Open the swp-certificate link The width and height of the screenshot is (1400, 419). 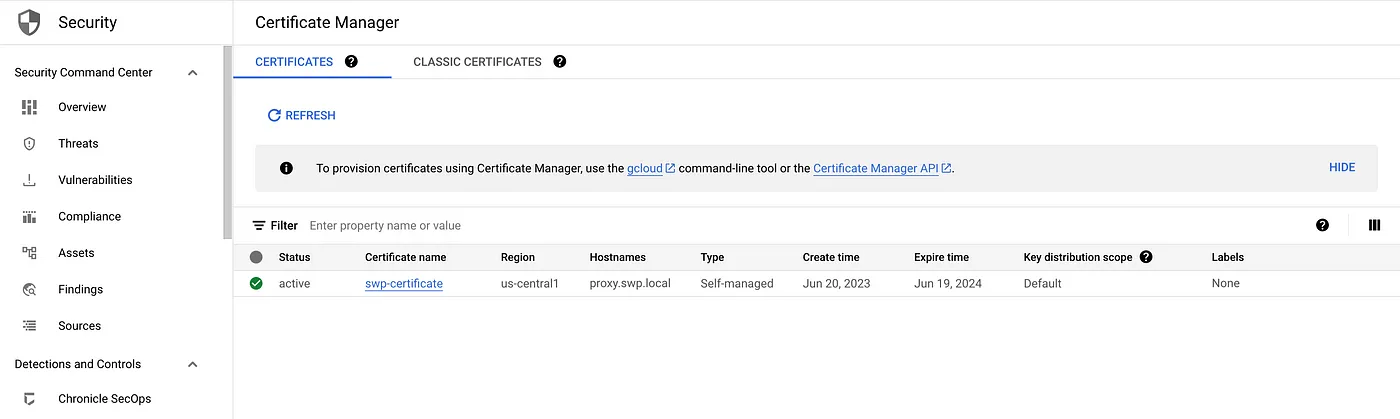point(404,284)
